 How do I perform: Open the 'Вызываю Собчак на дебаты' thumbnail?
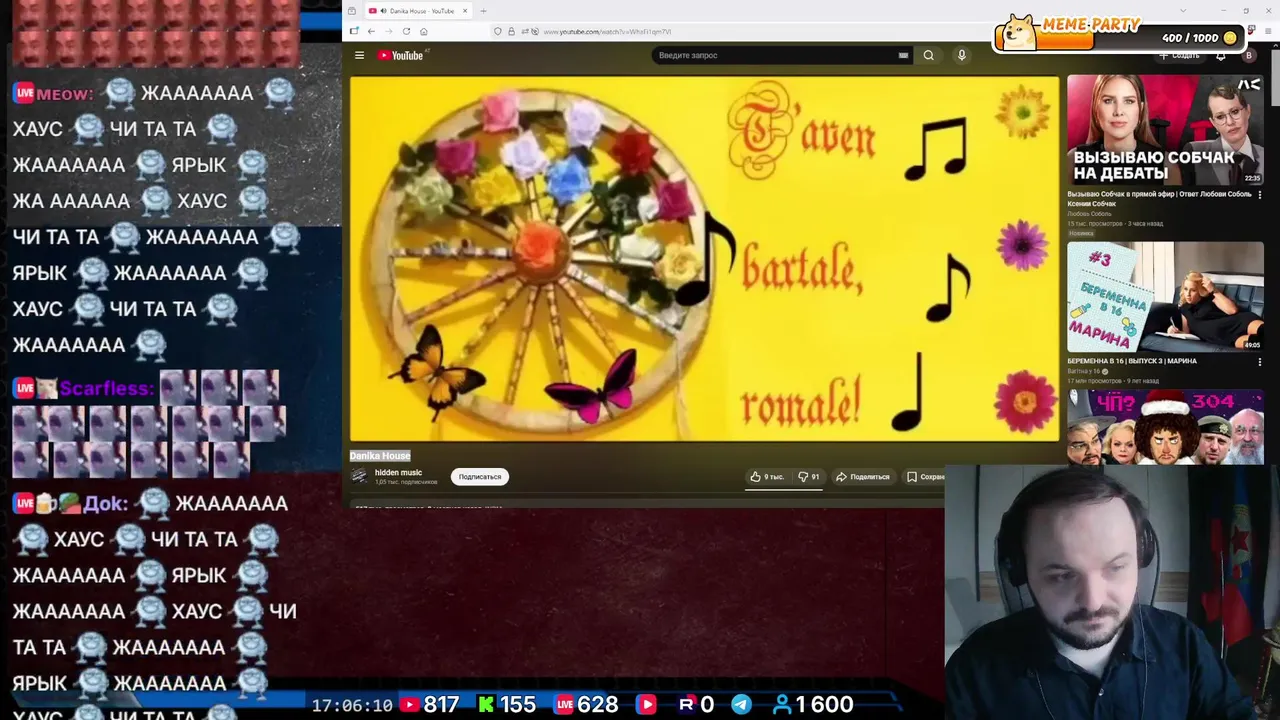point(1165,129)
